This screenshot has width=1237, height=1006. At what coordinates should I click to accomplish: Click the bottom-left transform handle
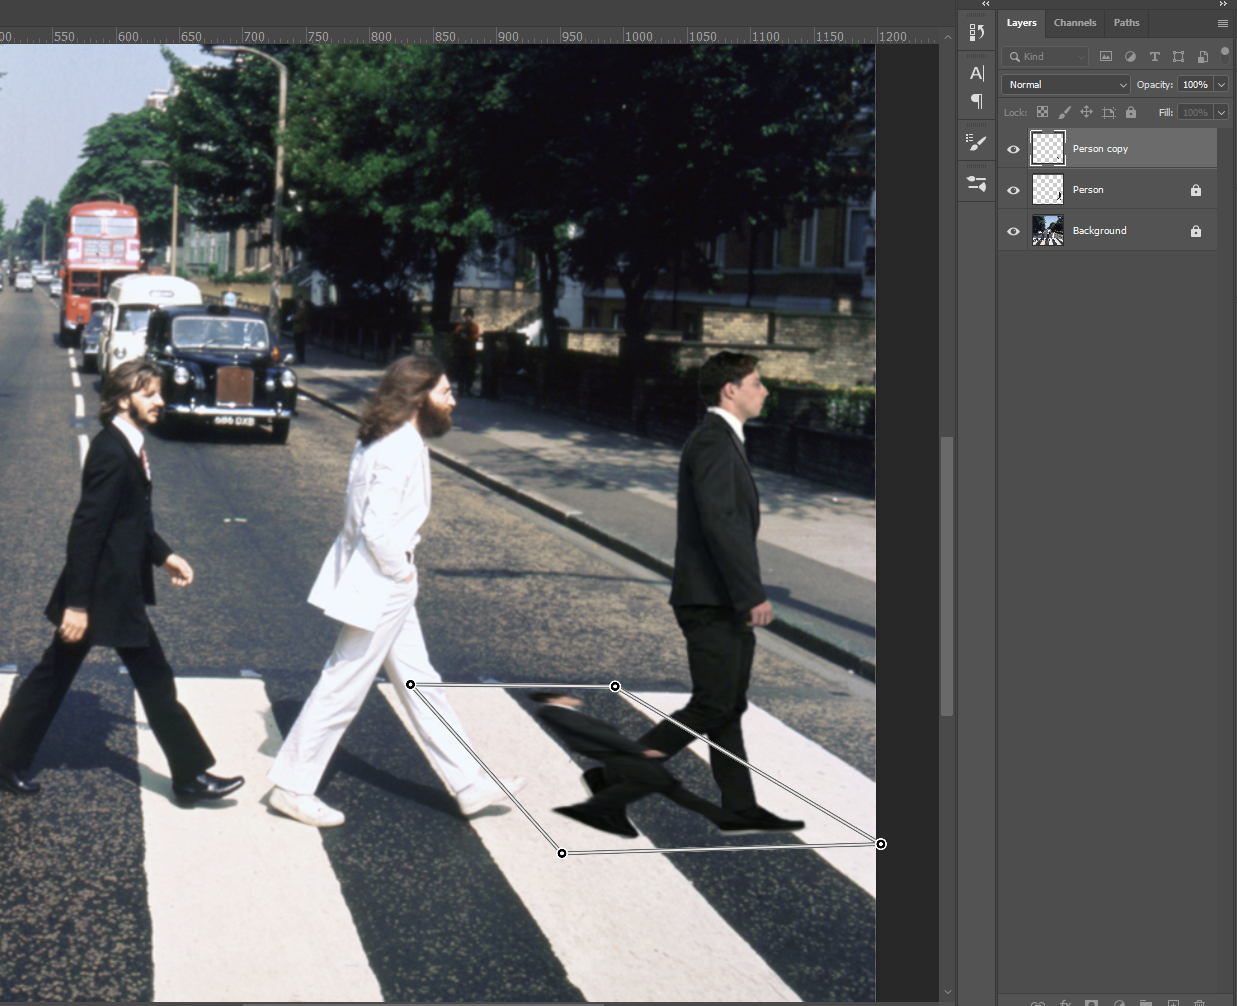tap(562, 853)
